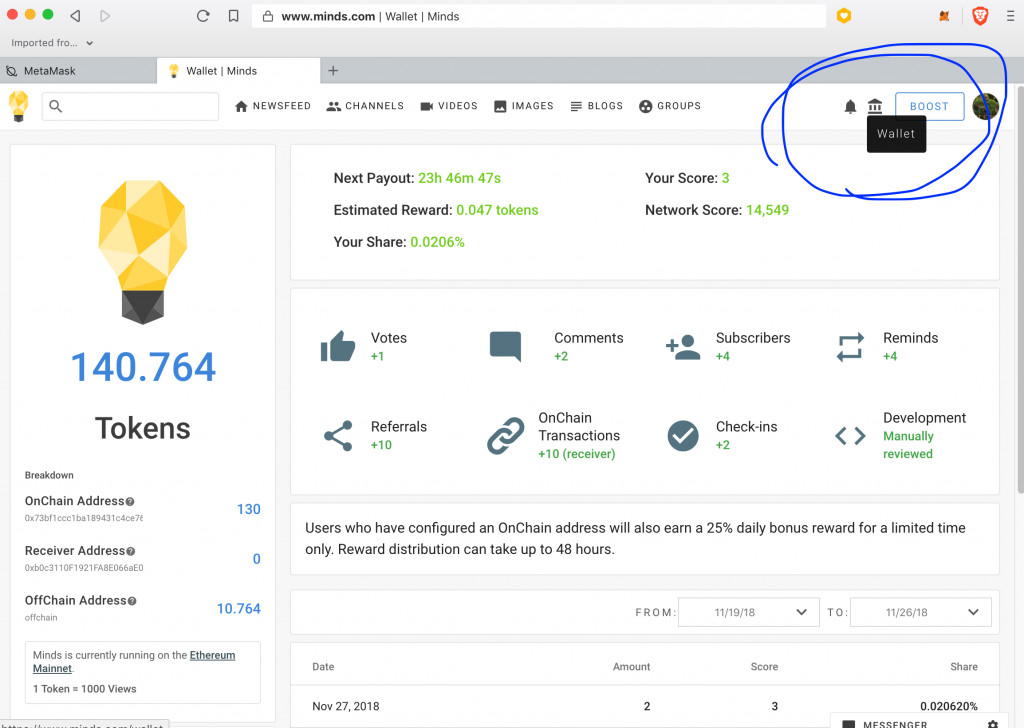
Task: Click the page vertical scrollbar
Action: click(1019, 287)
